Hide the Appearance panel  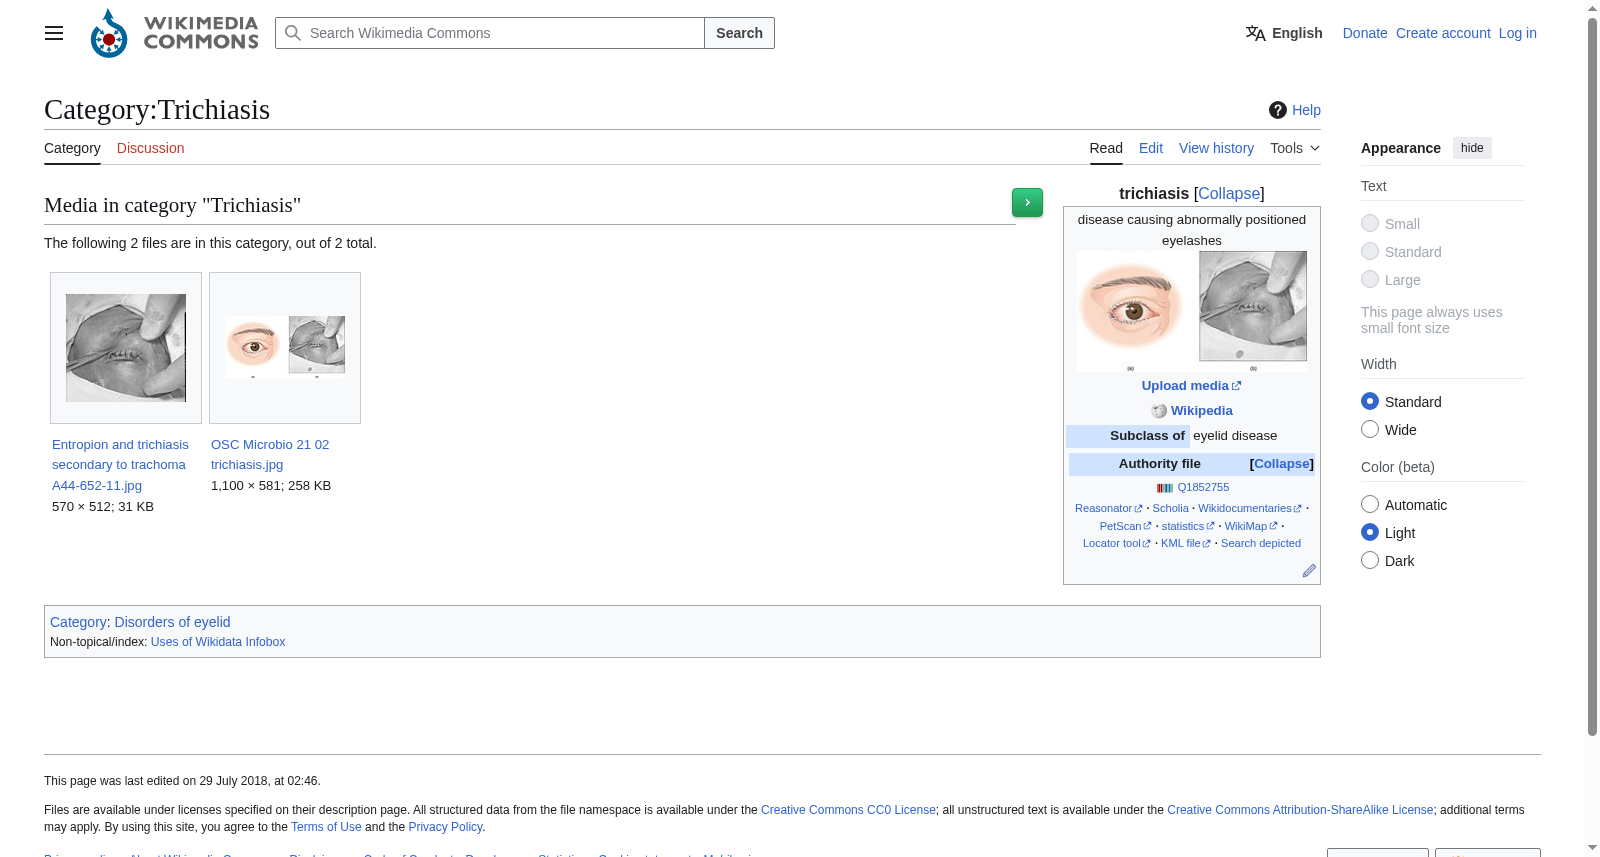coord(1472,148)
